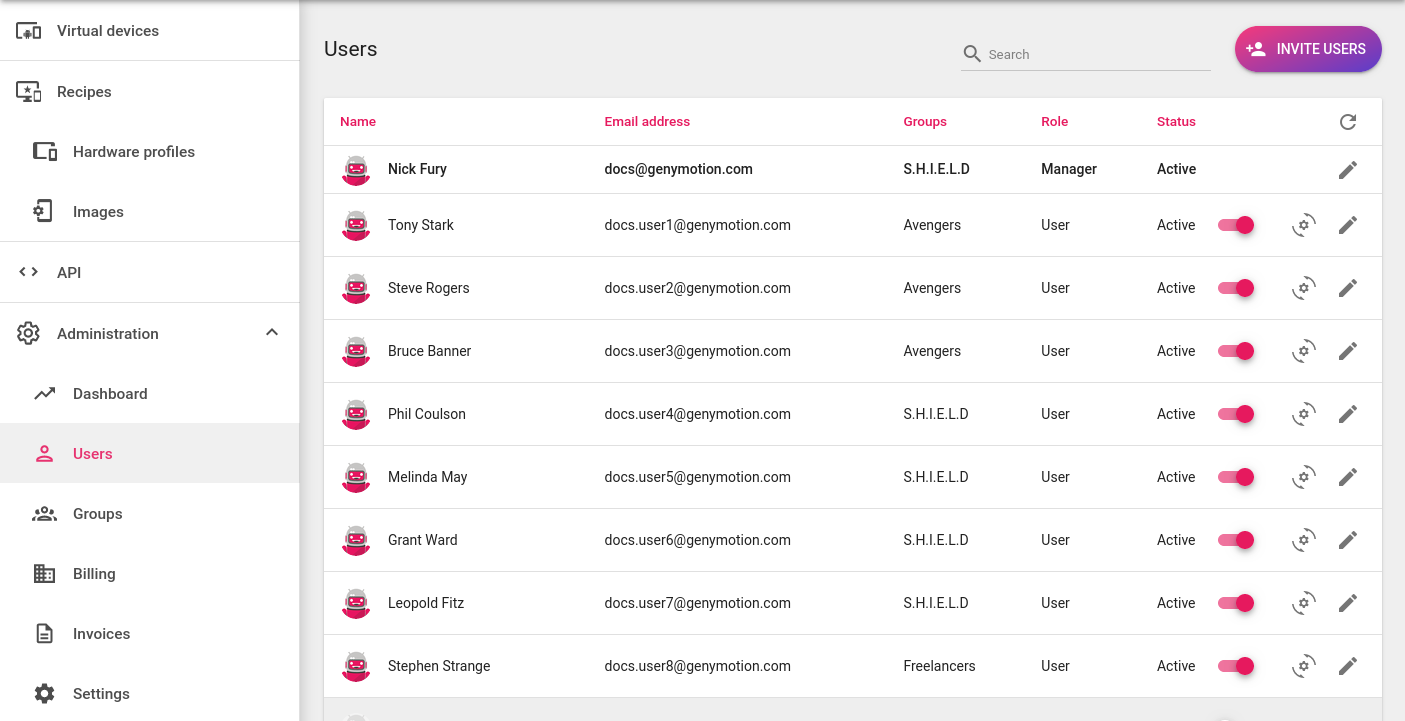1405x721 pixels.
Task: Select the API code brackets icon
Action: click(x=27, y=271)
